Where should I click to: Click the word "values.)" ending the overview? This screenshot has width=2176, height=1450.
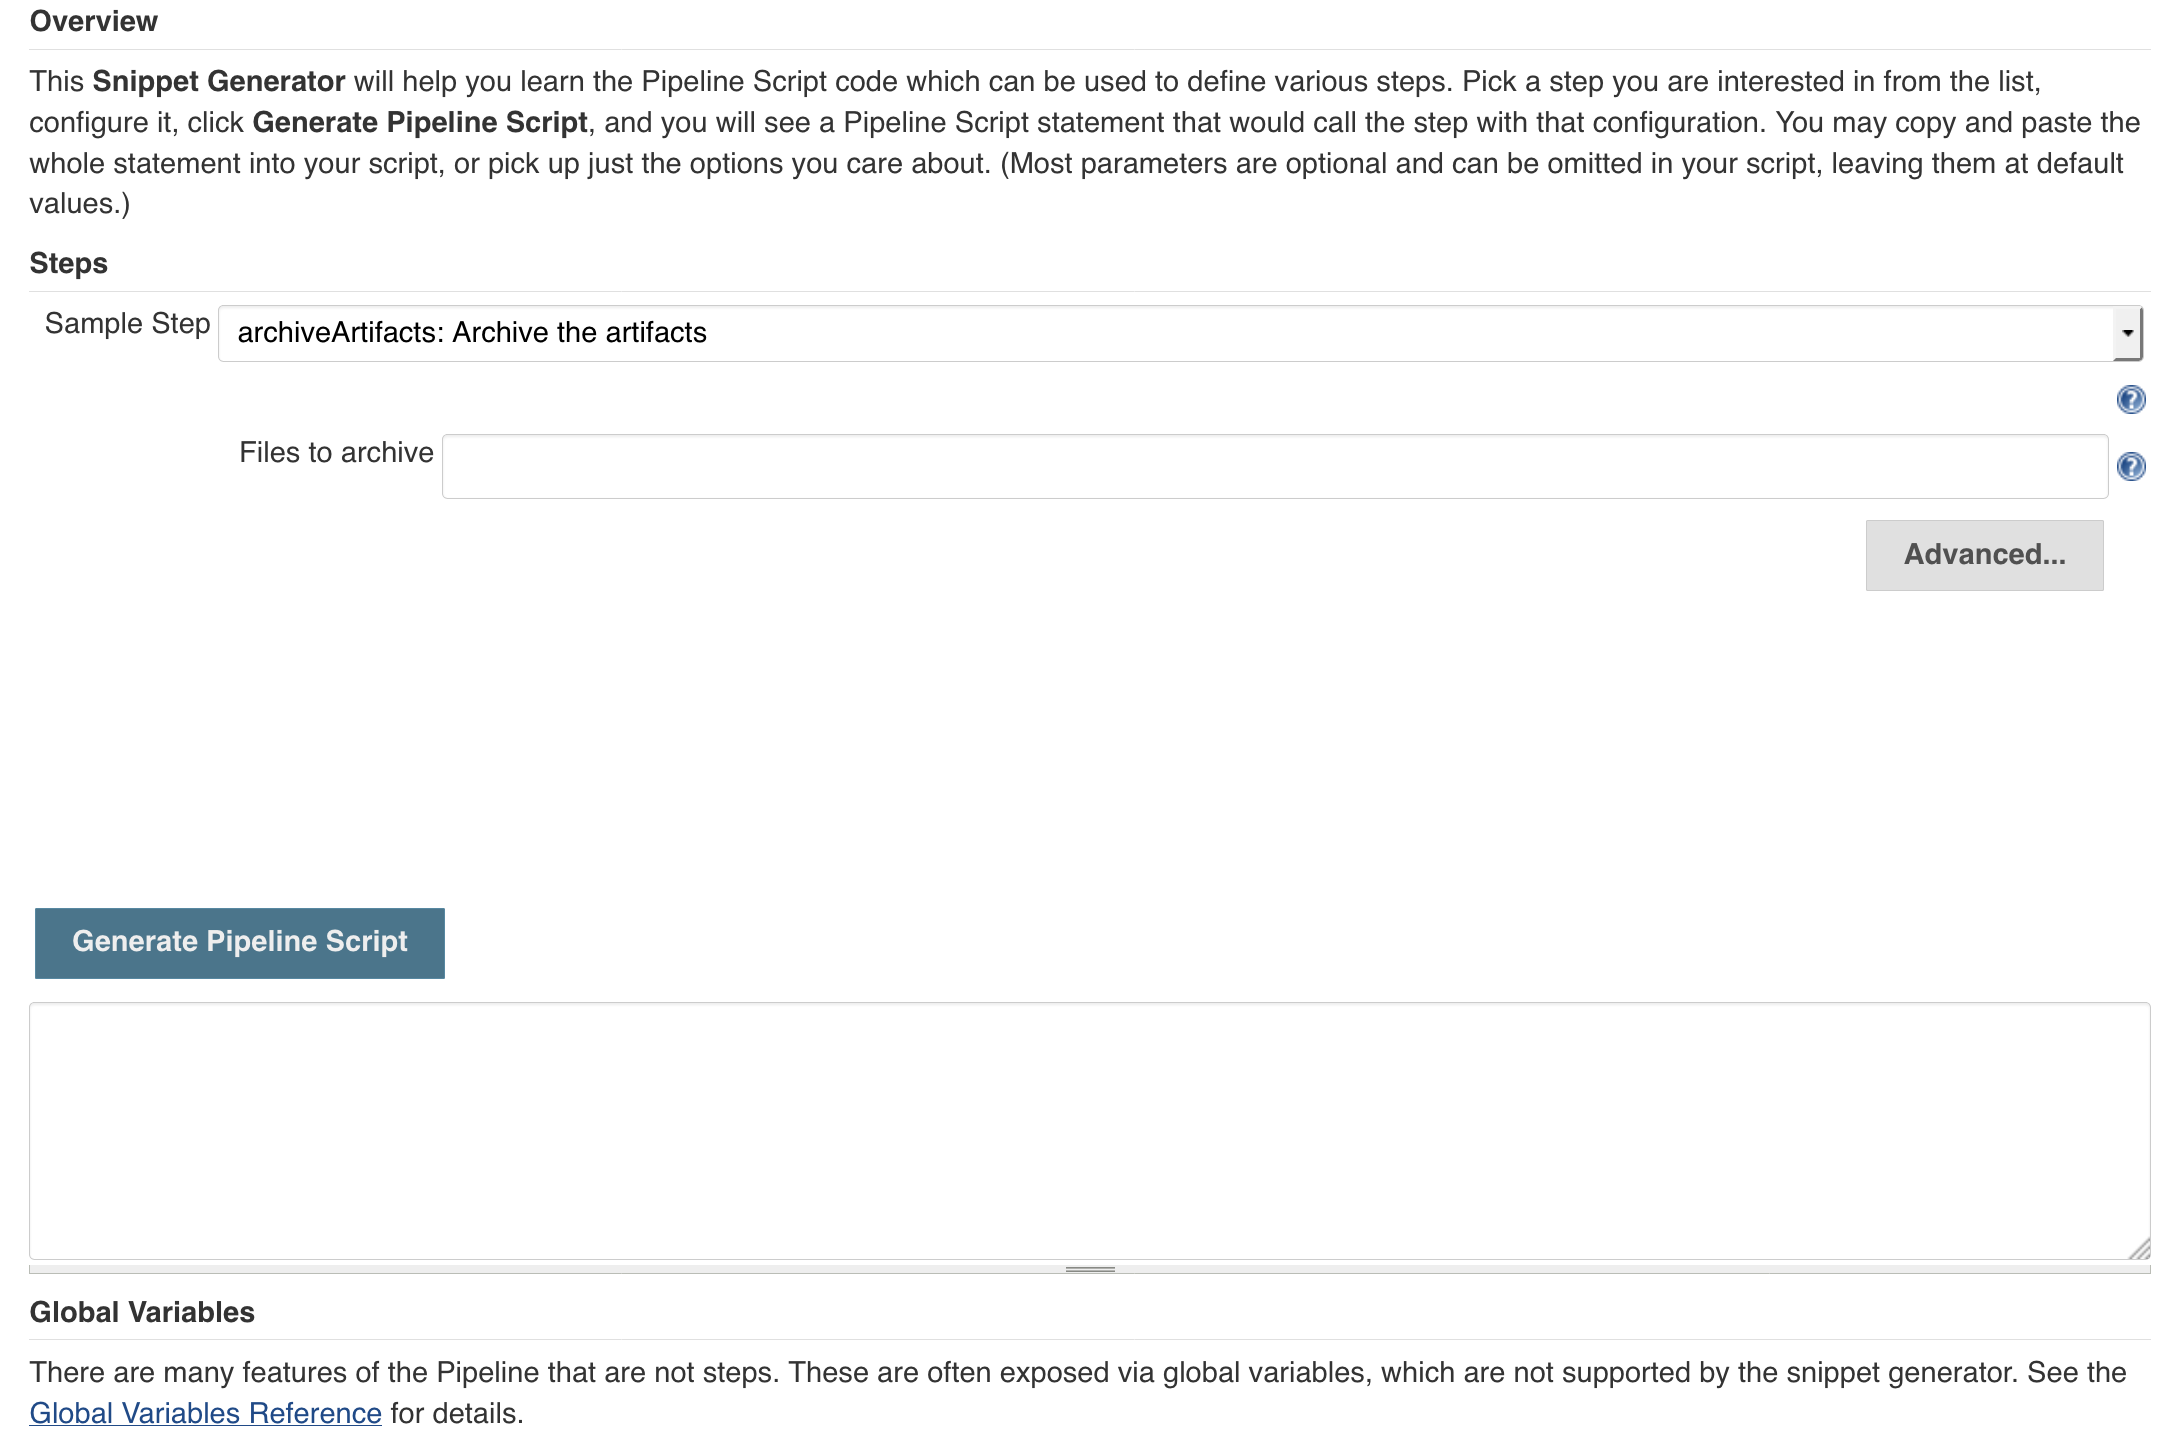80,204
